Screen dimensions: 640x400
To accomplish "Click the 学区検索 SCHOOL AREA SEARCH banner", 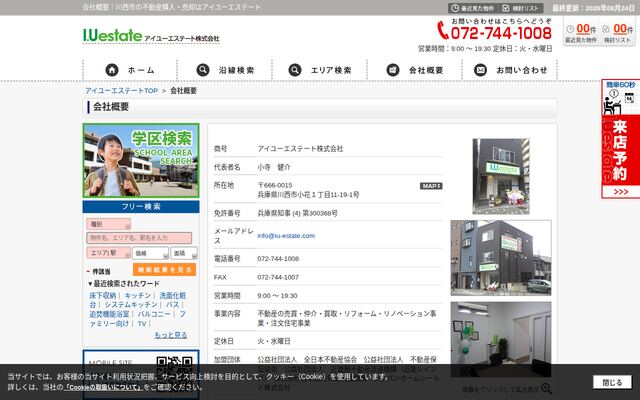I will point(141,160).
